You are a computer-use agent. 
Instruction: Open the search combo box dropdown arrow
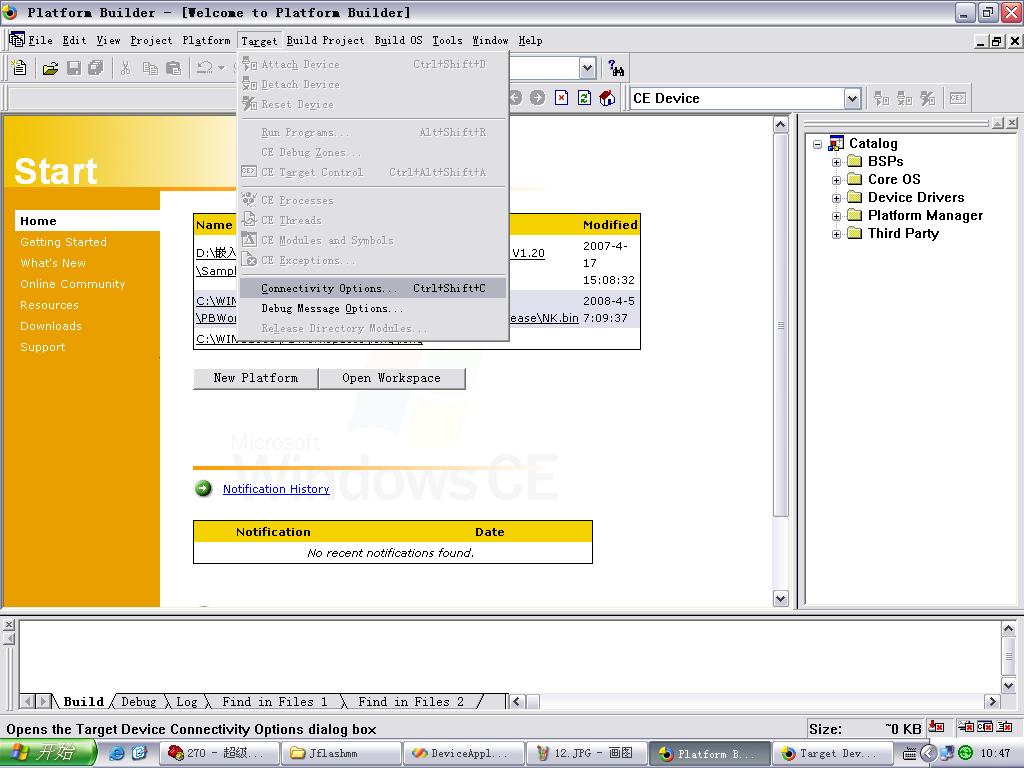click(x=587, y=68)
